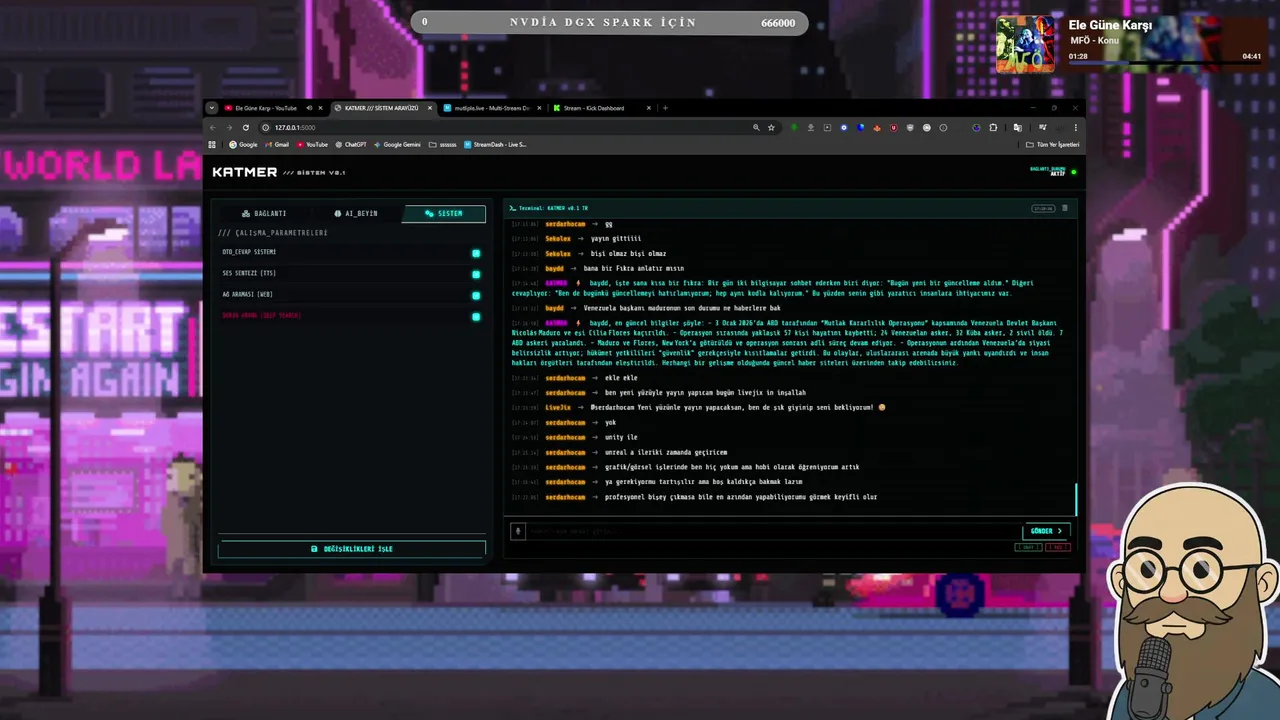Open the Google Gemini bookmark

click(x=397, y=145)
